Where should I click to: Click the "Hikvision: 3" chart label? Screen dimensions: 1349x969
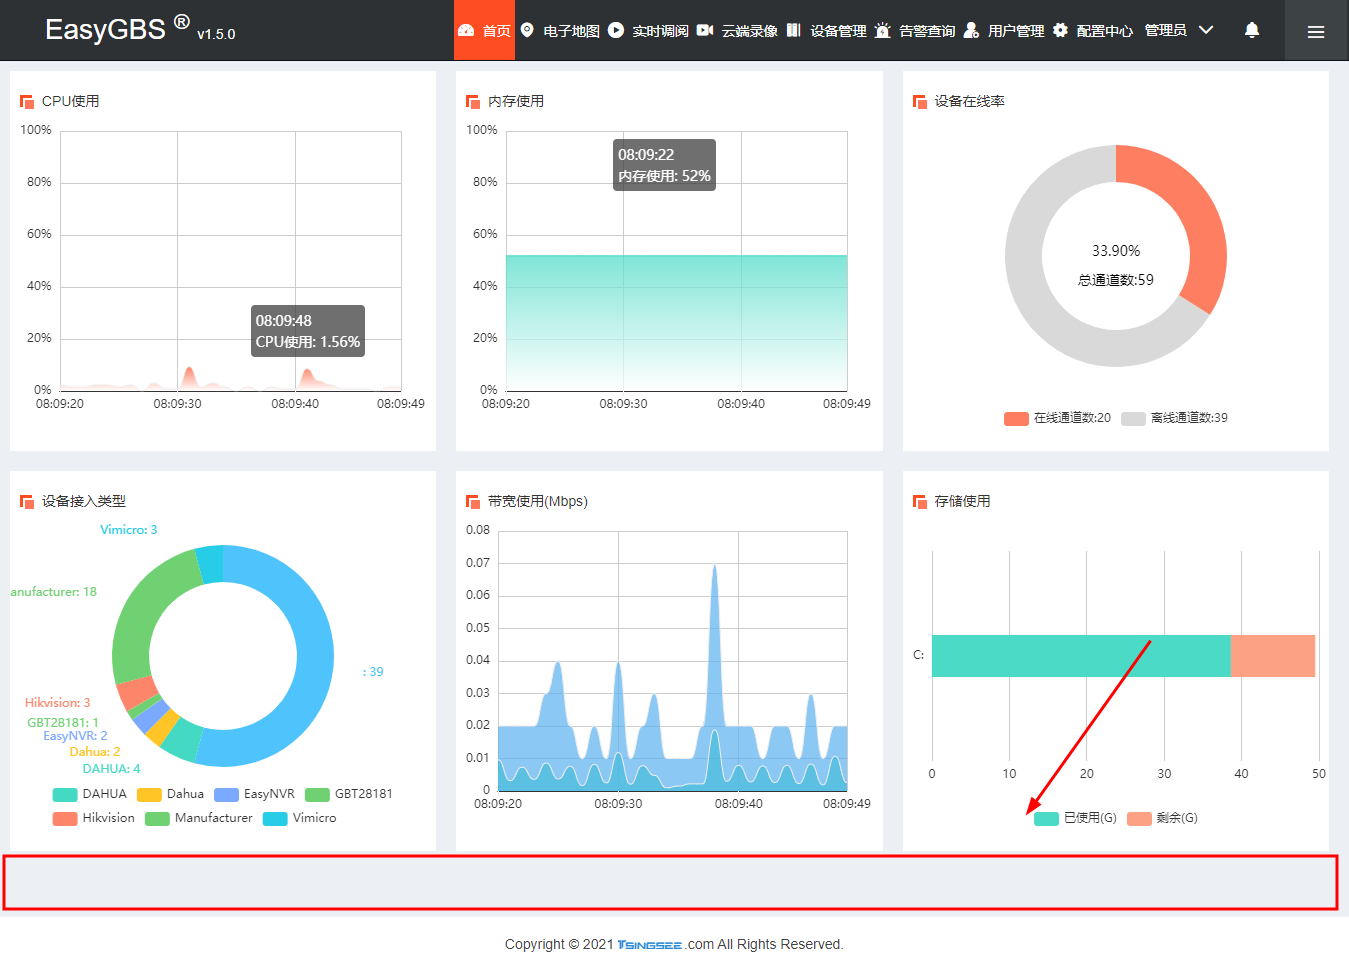click(58, 703)
